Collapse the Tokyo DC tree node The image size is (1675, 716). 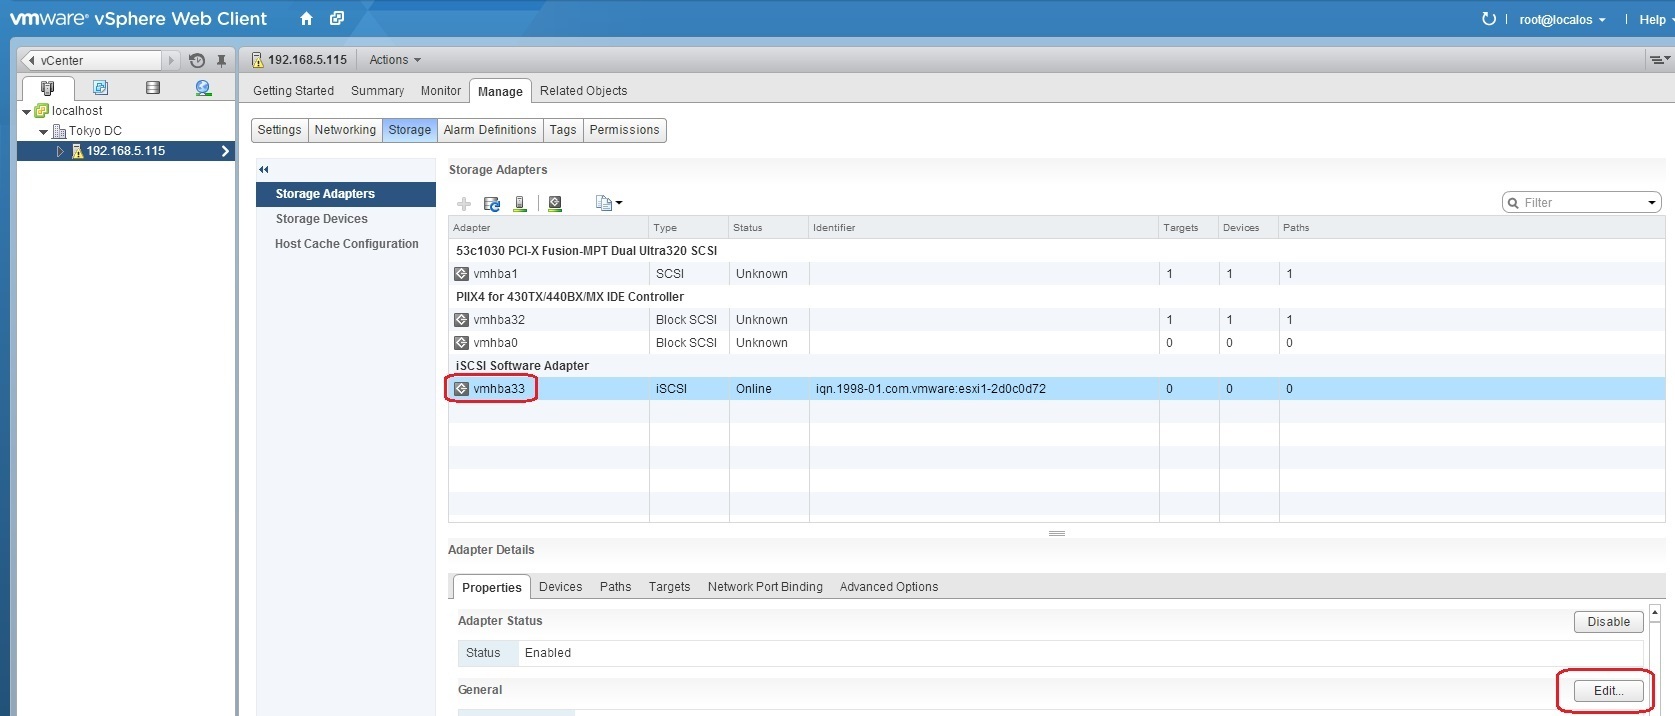point(43,132)
